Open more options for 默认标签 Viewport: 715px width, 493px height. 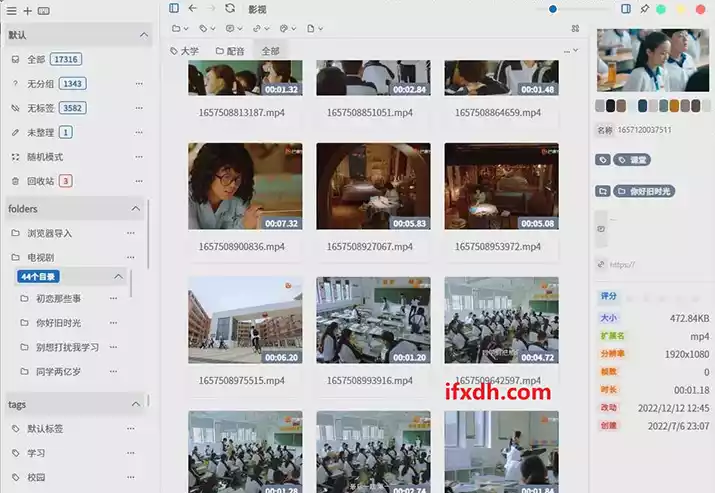[131, 429]
